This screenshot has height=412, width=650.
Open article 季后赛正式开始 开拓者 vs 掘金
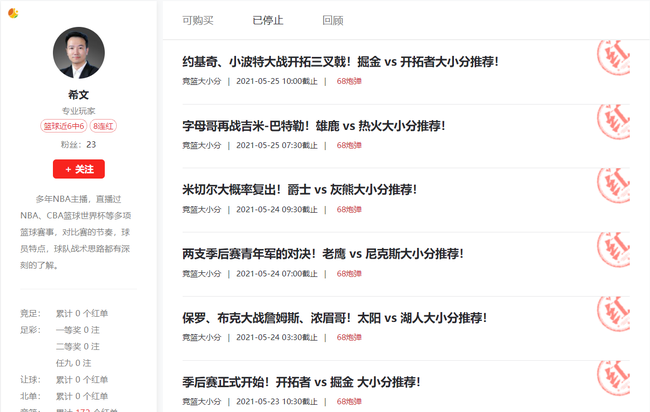(301, 382)
